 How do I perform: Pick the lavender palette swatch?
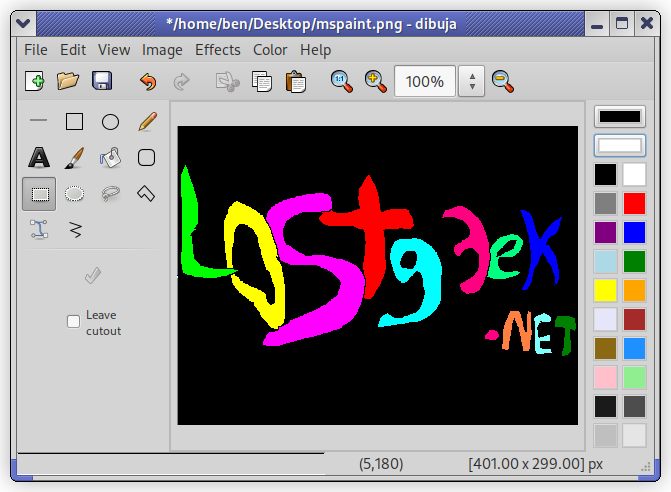coord(605,319)
